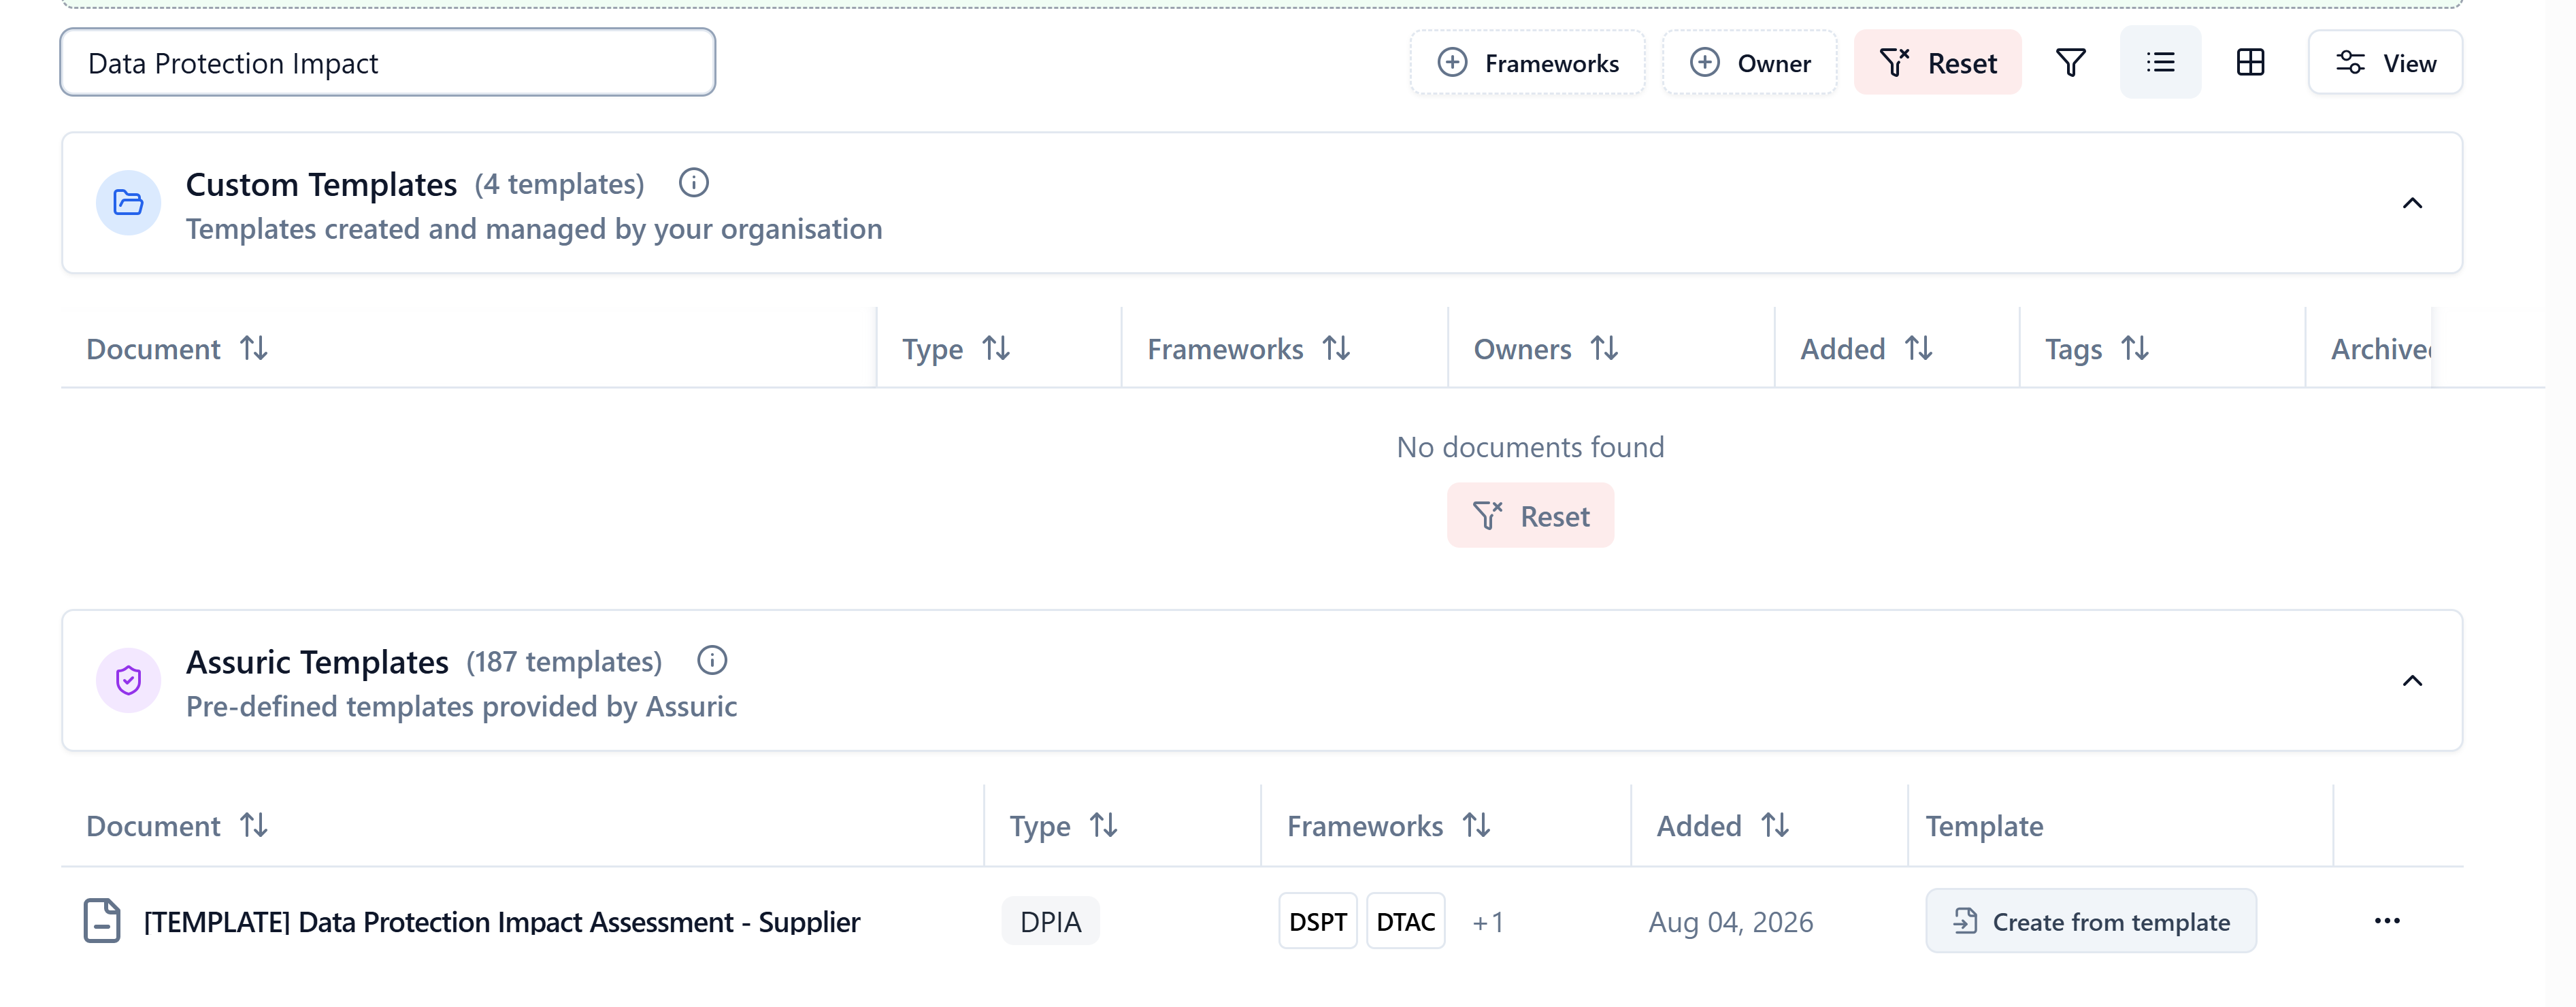Switch to list view layout

pyautogui.click(x=2160, y=63)
